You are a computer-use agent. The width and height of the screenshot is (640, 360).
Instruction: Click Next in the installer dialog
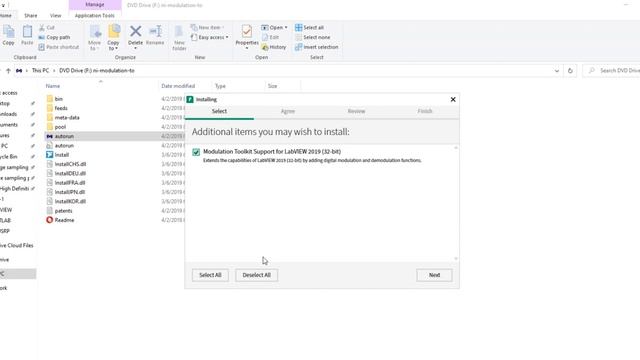[434, 275]
